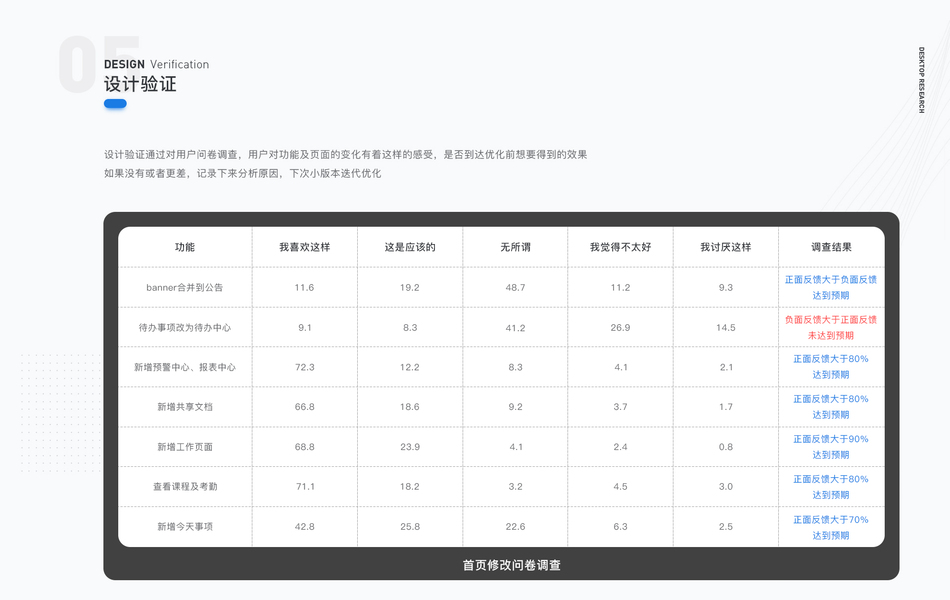Screen dimensions: 950x600
Task: Click the "无所谓" column header
Action: [x=516, y=247]
